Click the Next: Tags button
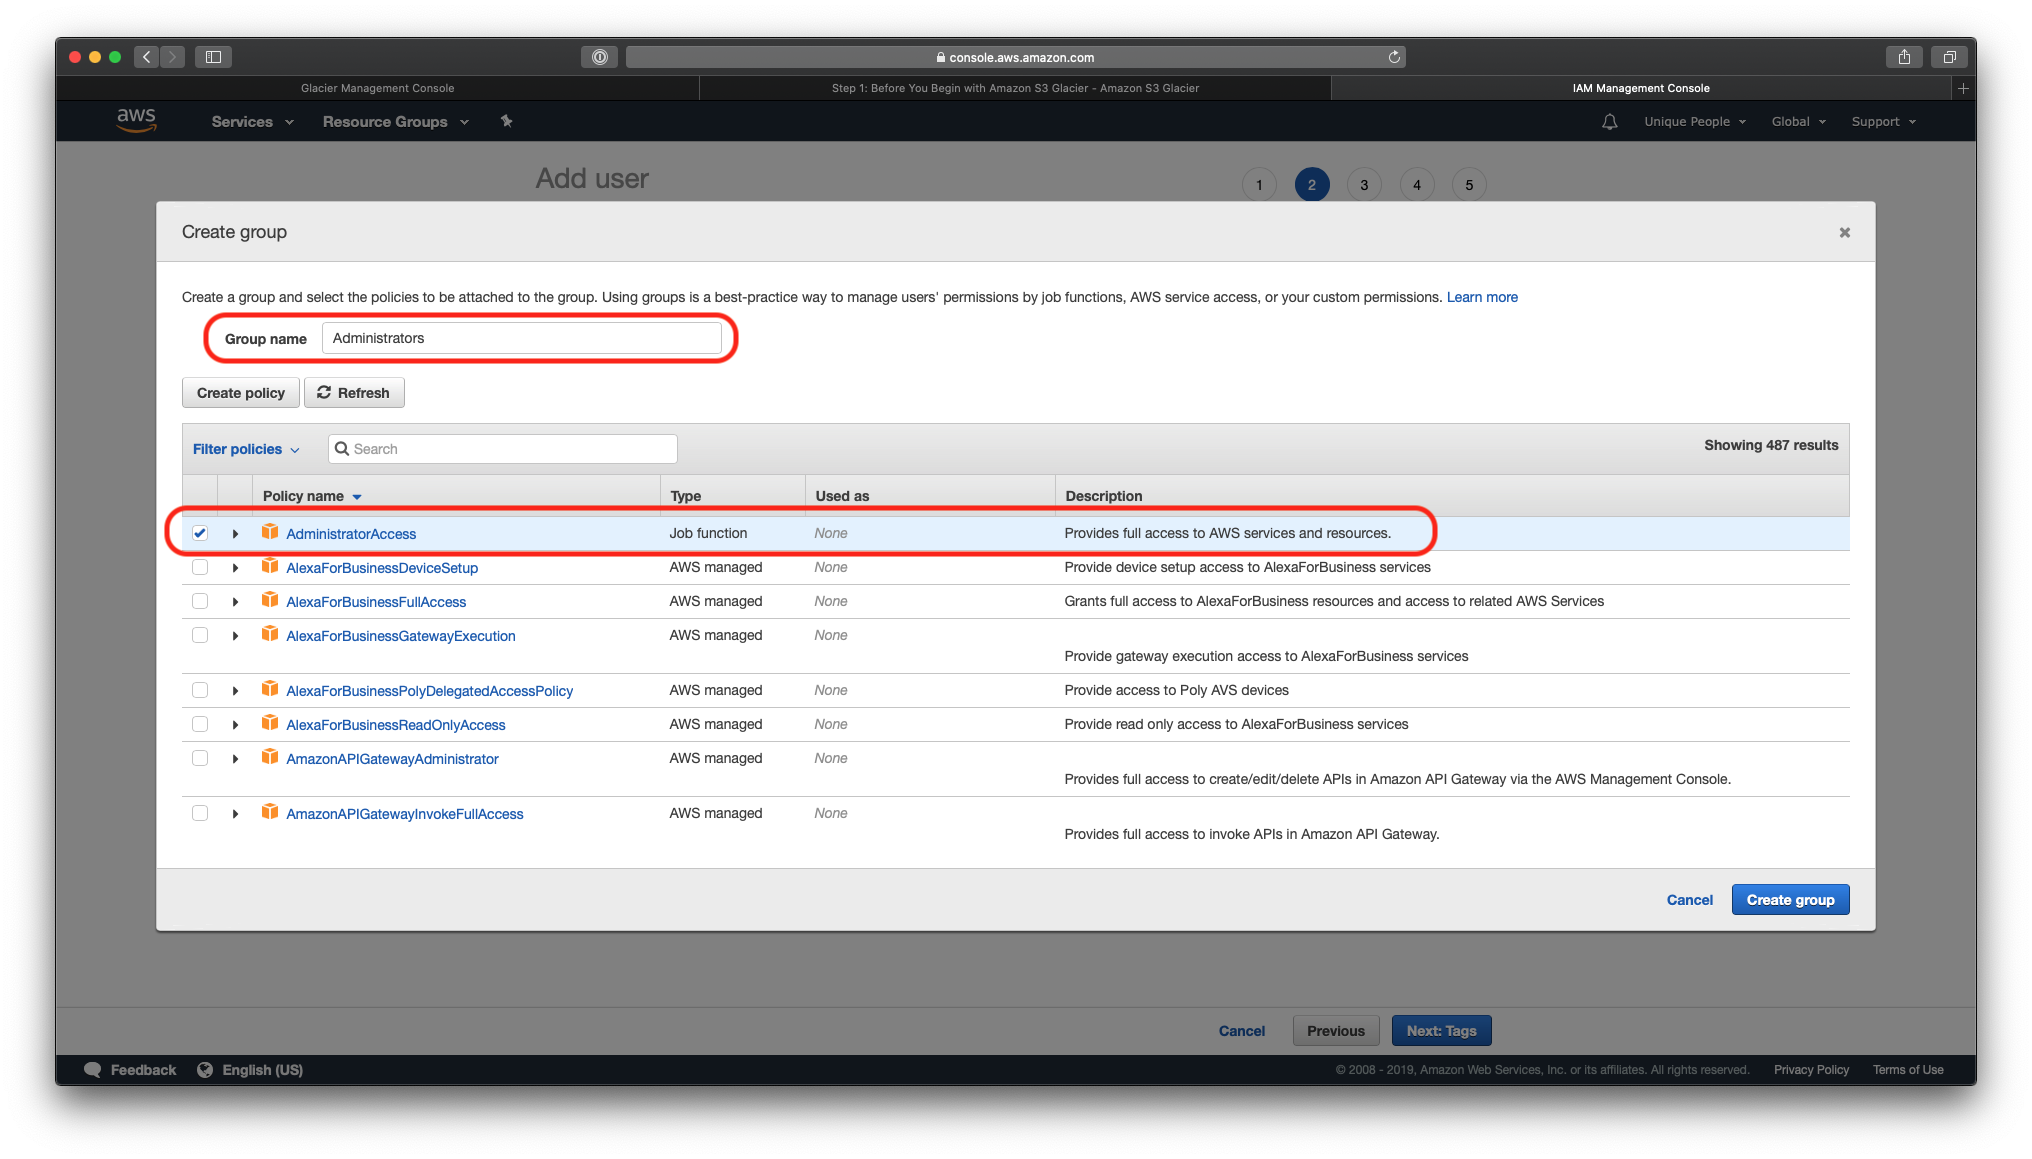Image resolution: width=2032 pixels, height=1159 pixels. [x=1441, y=1031]
